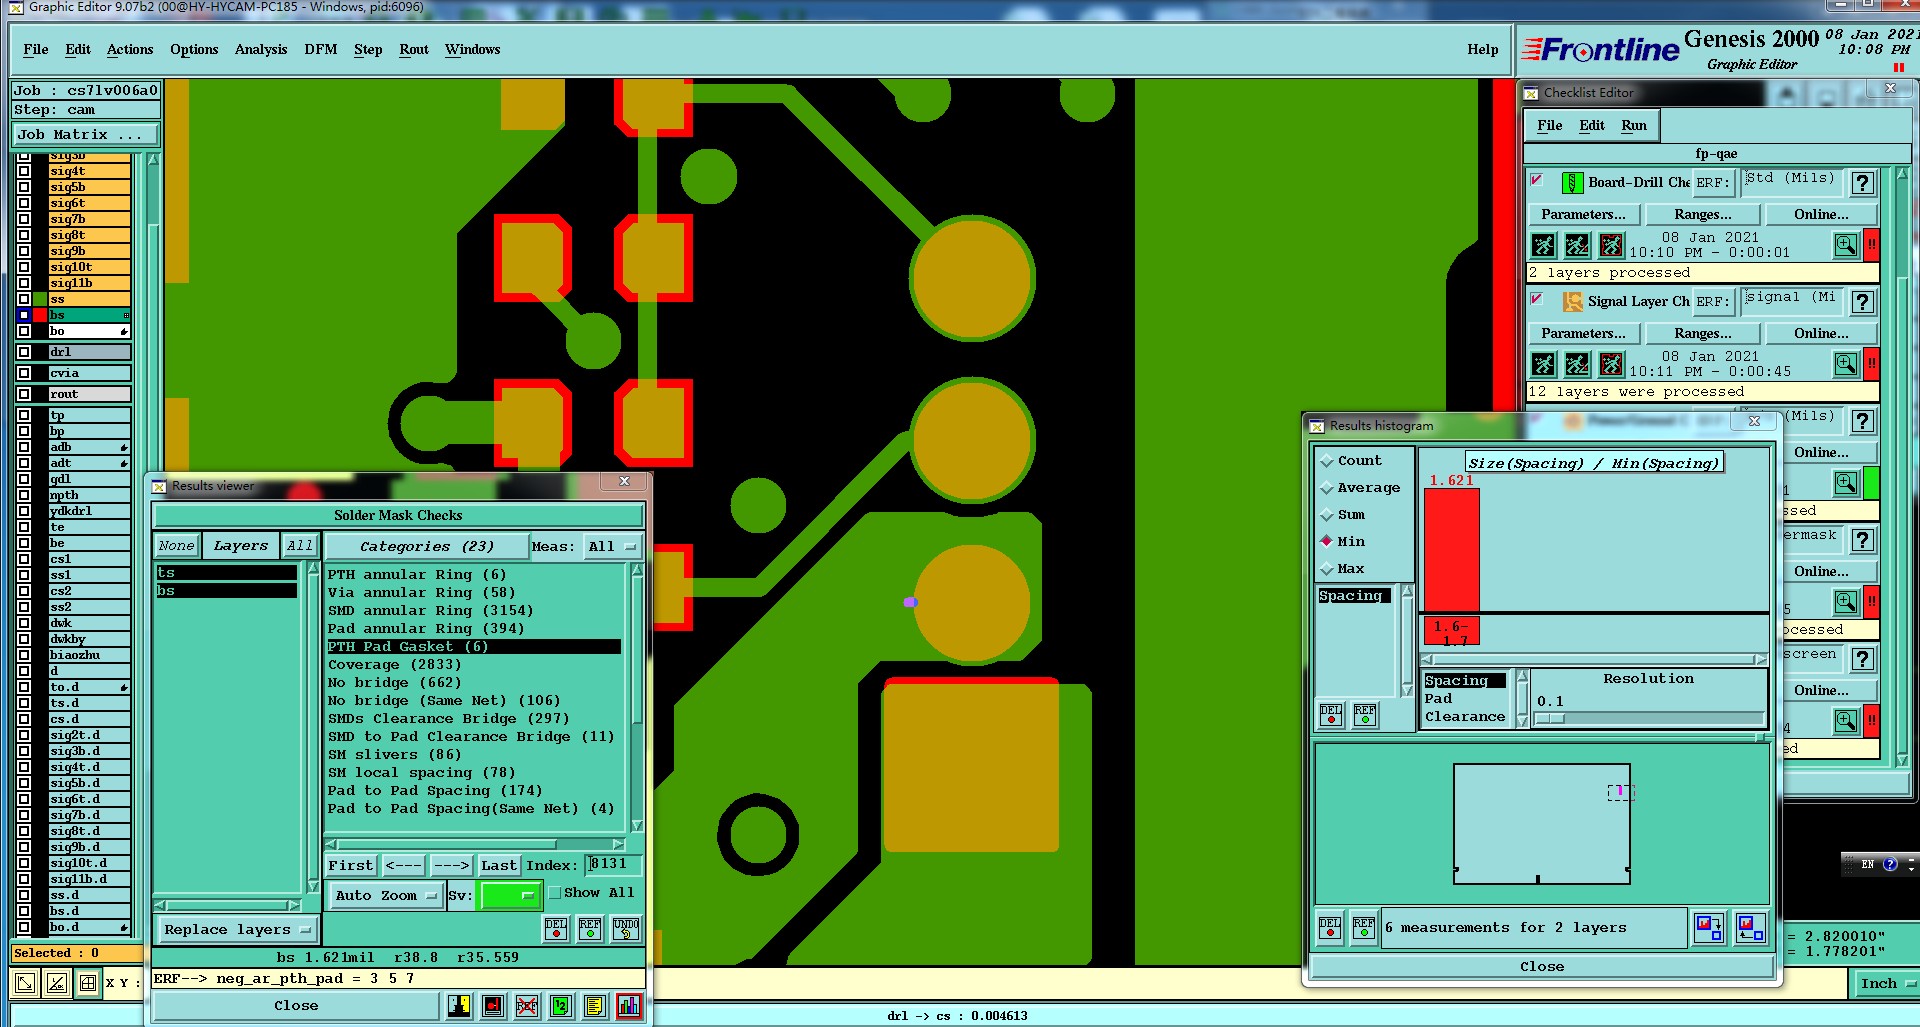Click red-outlined runner icon for Signal Layer check

pos(1611,364)
